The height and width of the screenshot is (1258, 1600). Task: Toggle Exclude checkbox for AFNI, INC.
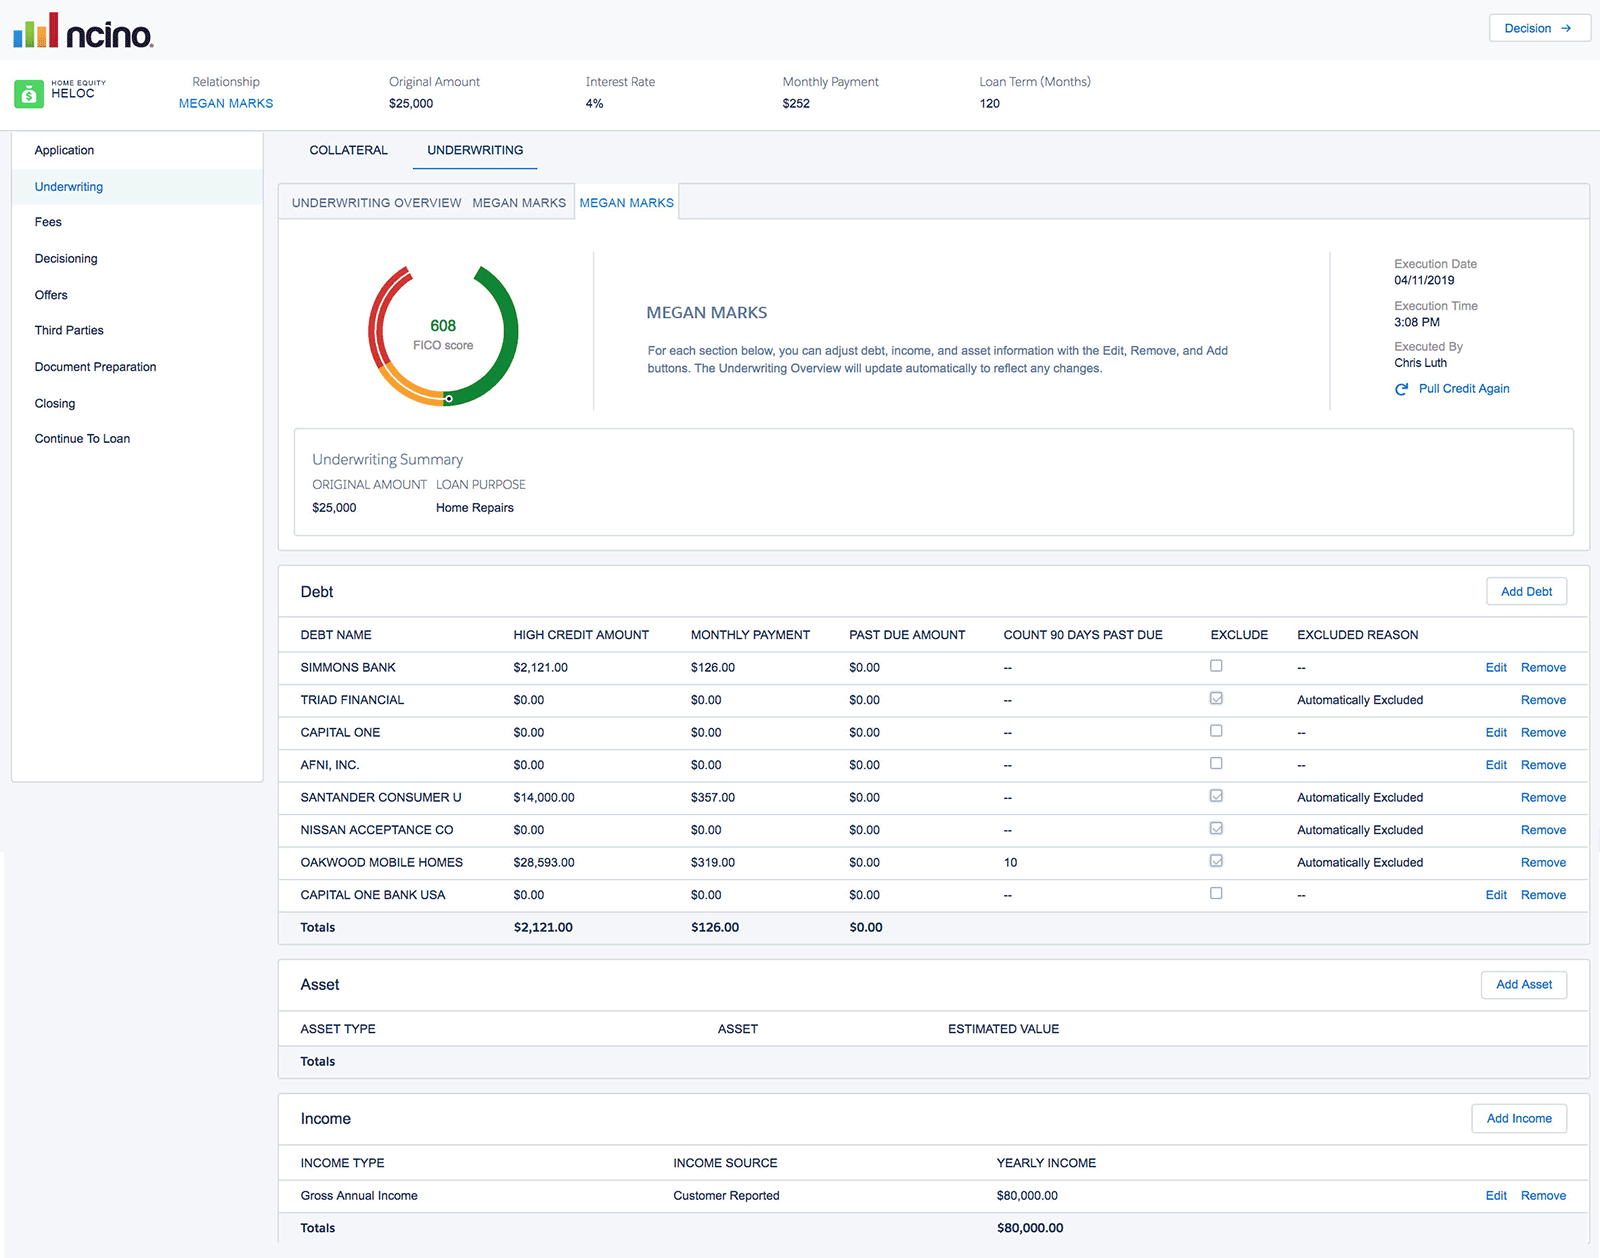[1216, 763]
